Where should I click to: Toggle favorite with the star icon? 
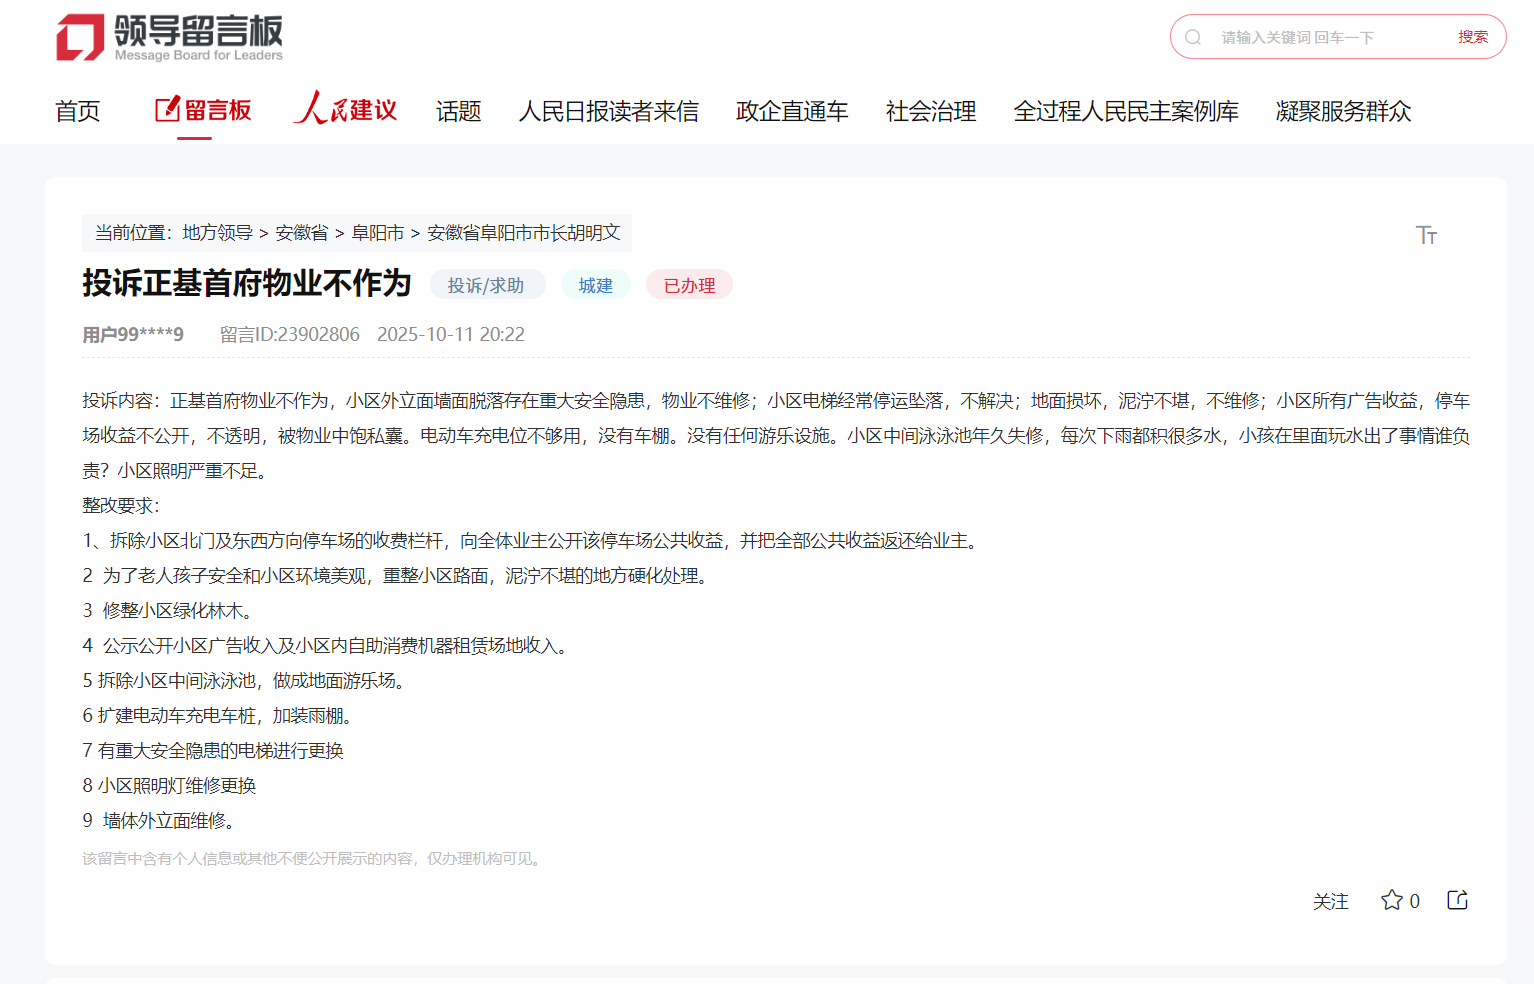pyautogui.click(x=1392, y=900)
